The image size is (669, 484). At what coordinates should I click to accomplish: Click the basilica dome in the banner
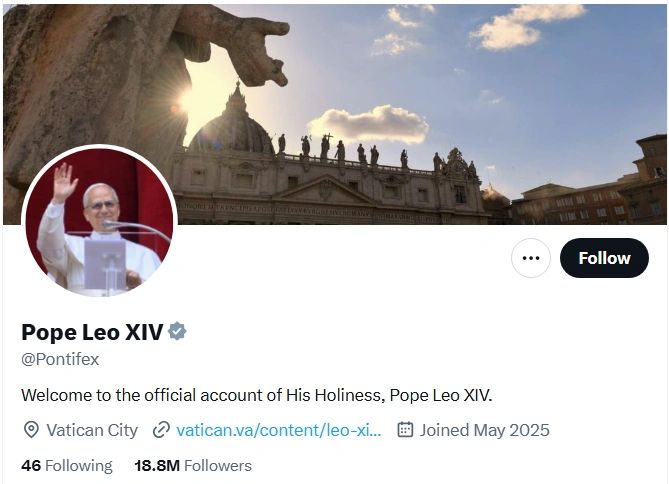pyautogui.click(x=233, y=124)
